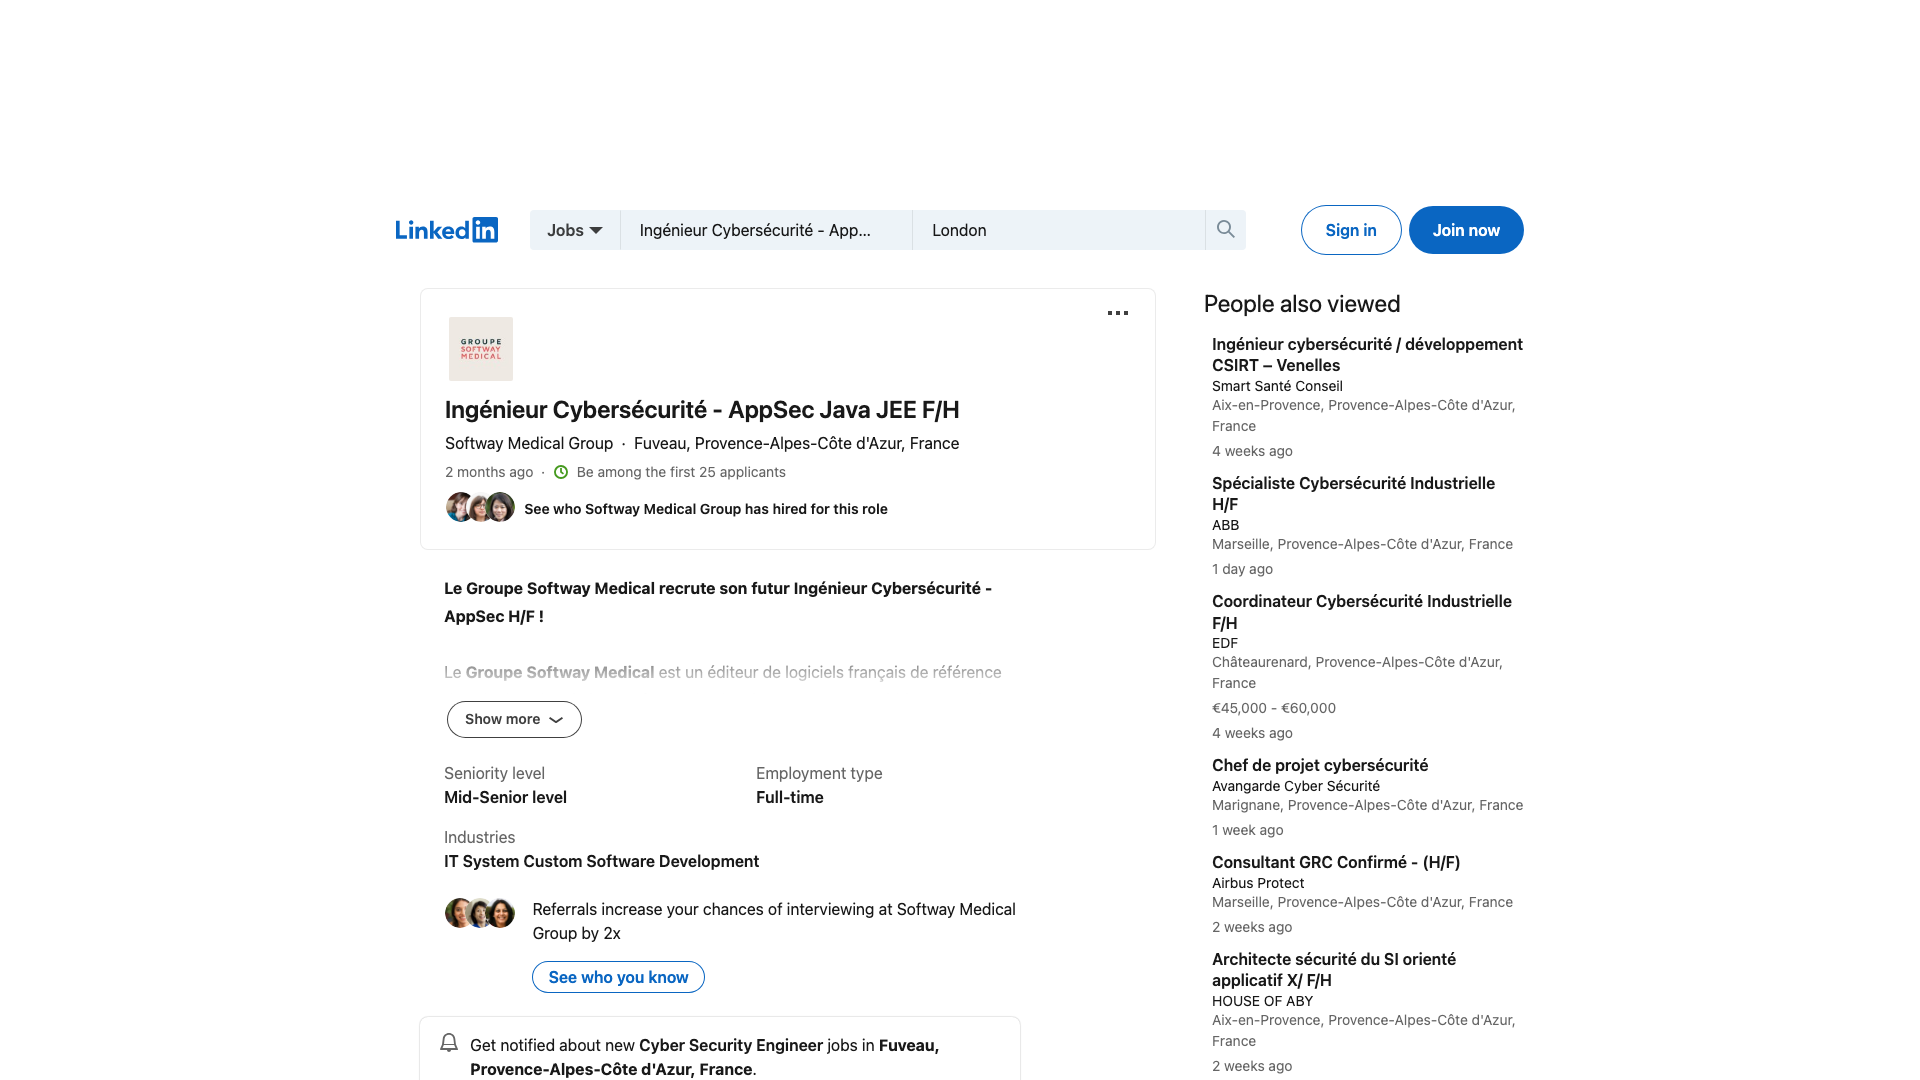Click Be among the first 25 applicants text
The image size is (1920, 1080).
681,472
